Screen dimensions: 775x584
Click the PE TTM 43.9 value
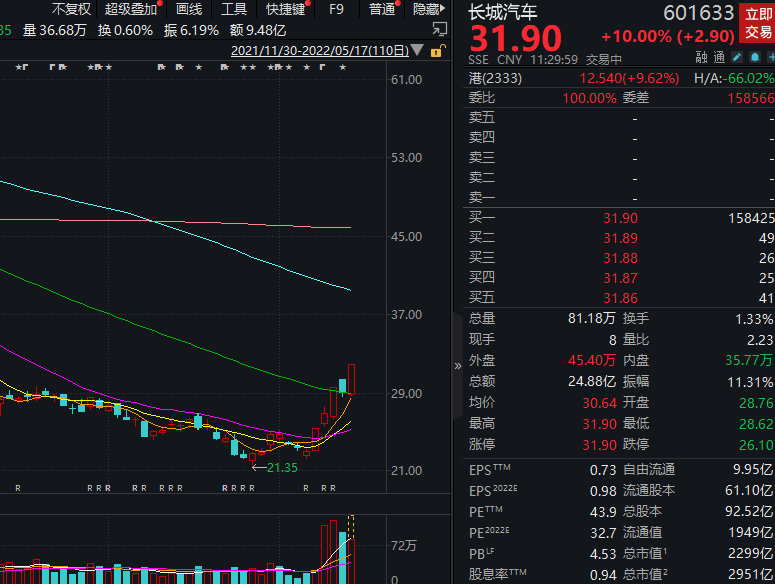pos(603,512)
